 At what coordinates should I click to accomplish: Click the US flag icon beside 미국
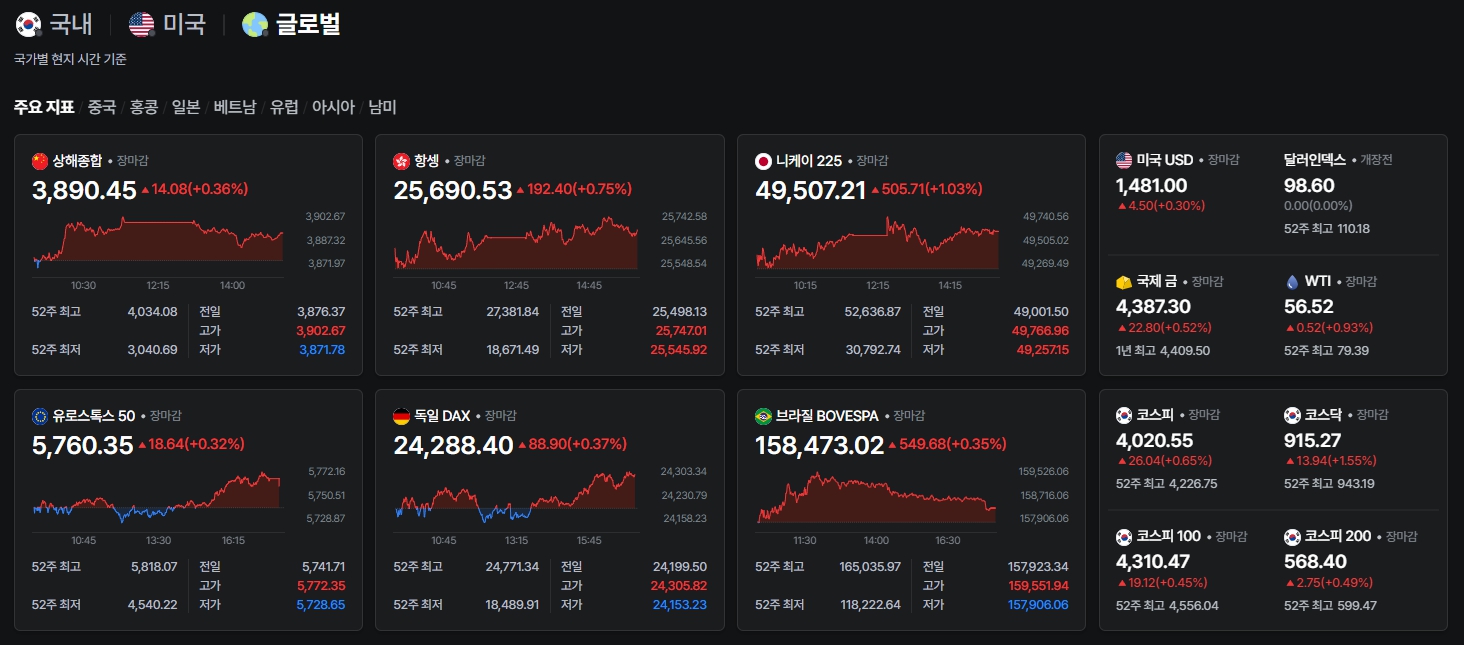point(142,24)
